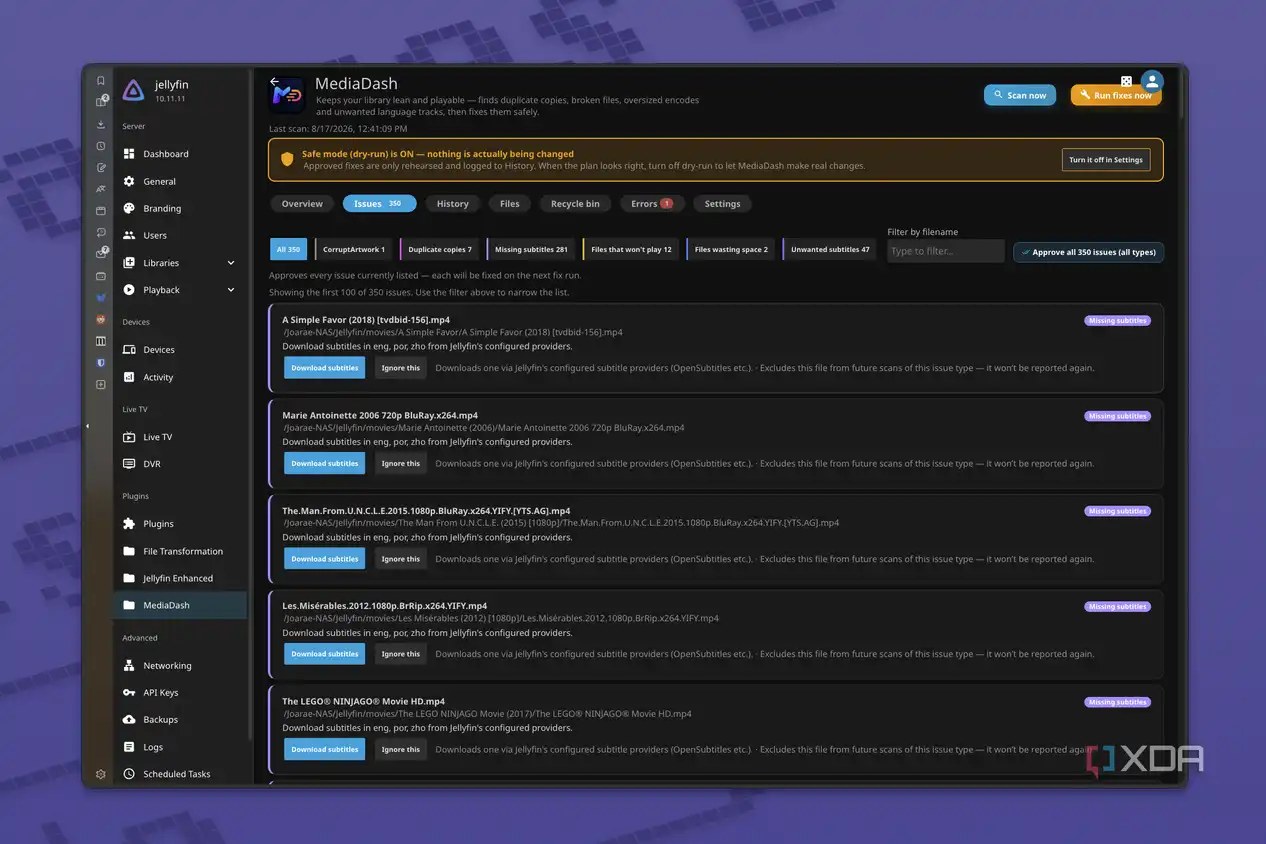
Task: Open the blue shield icon in browser sidebar
Action: tap(101, 363)
